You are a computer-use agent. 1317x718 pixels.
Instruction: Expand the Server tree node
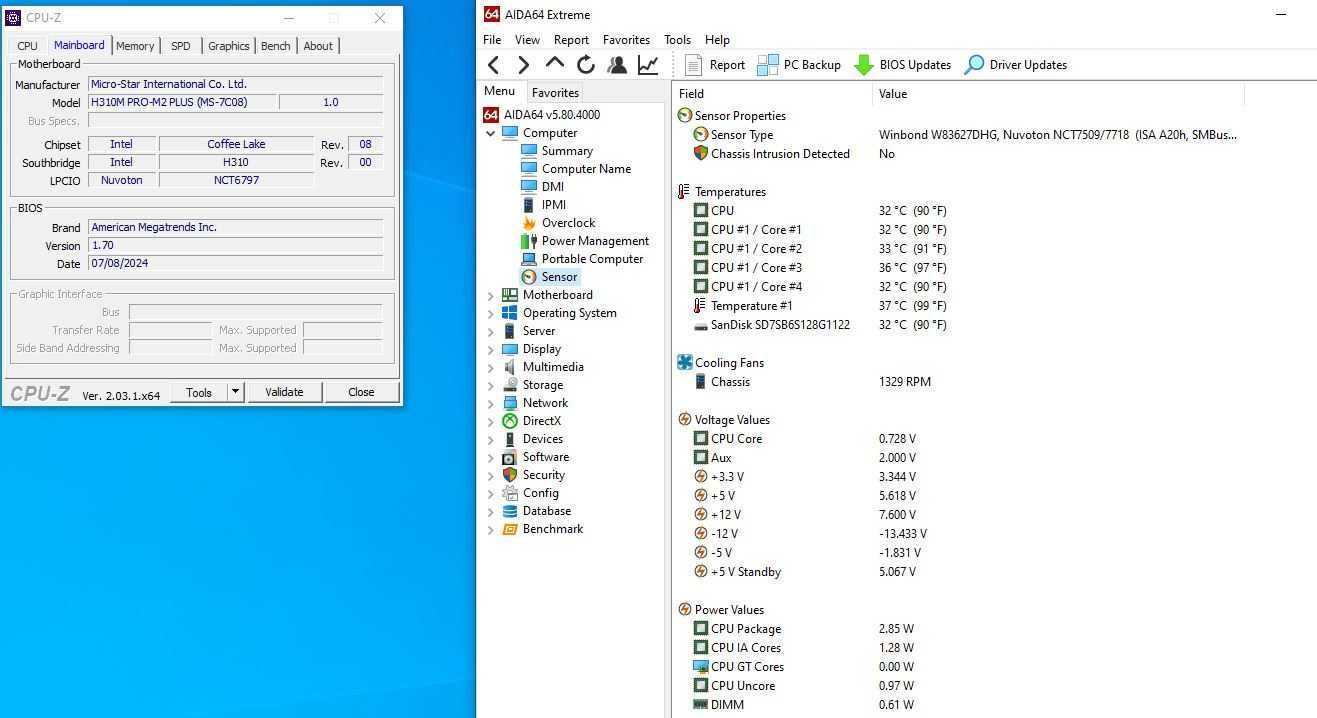click(491, 331)
